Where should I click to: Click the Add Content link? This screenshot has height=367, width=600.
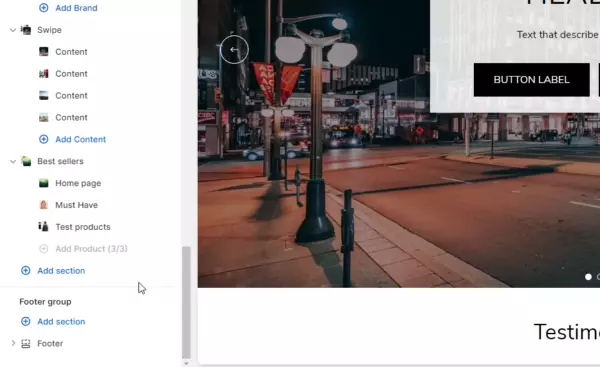pos(80,139)
